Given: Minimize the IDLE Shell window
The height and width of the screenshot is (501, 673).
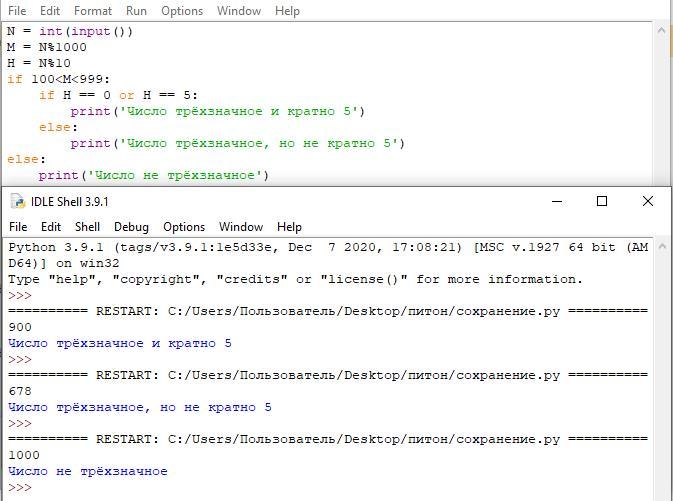Looking at the screenshot, I should point(556,201).
